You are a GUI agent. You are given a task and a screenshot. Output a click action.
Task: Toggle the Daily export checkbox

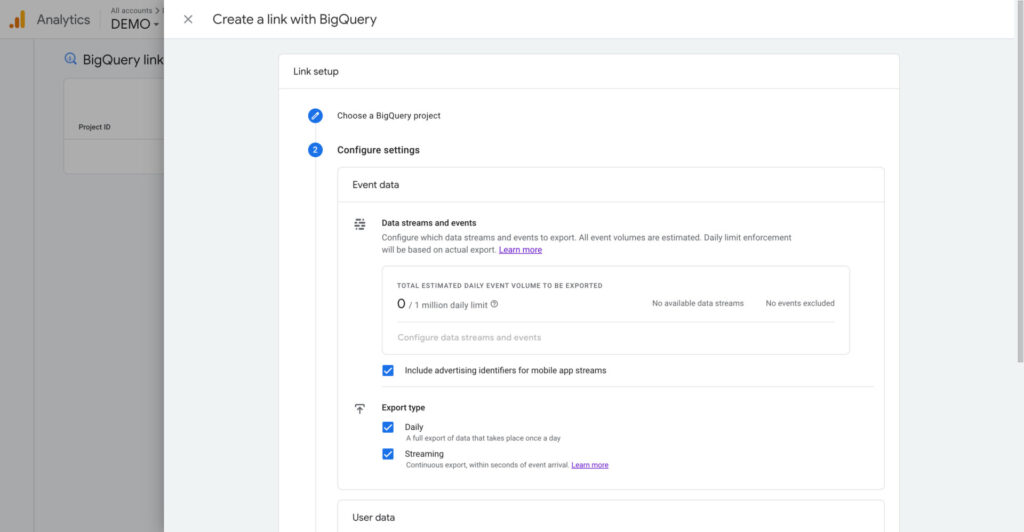(x=388, y=428)
